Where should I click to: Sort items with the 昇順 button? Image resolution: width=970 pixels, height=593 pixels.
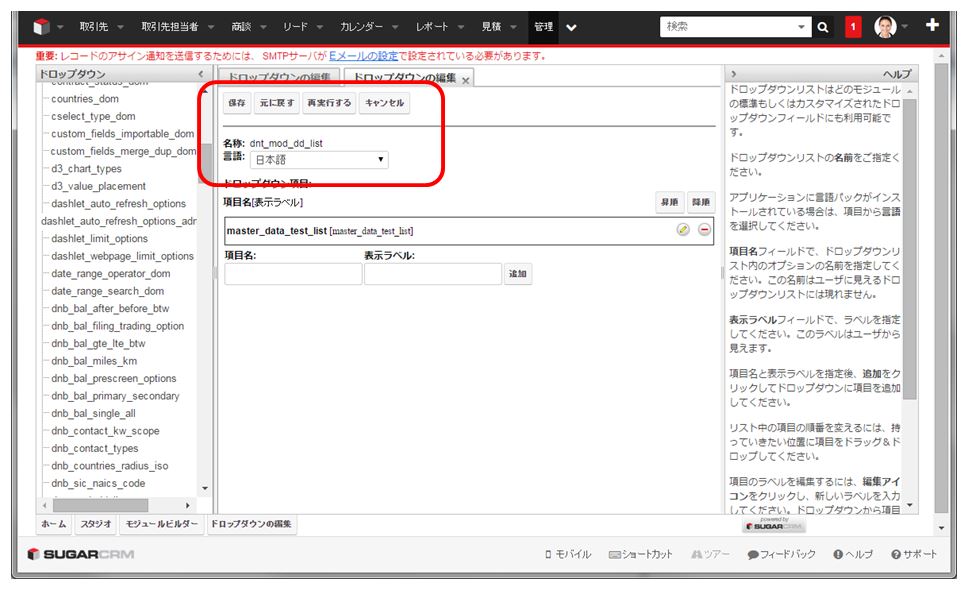[669, 202]
